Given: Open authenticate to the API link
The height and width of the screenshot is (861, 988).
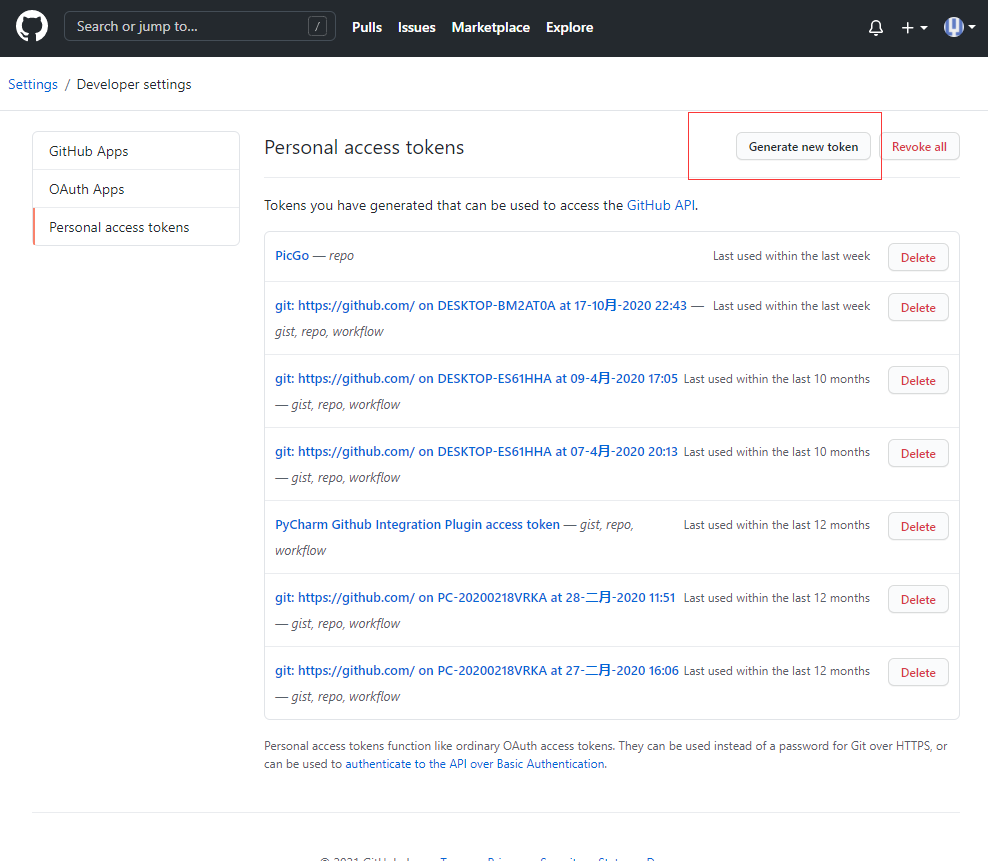Looking at the screenshot, I should (475, 764).
